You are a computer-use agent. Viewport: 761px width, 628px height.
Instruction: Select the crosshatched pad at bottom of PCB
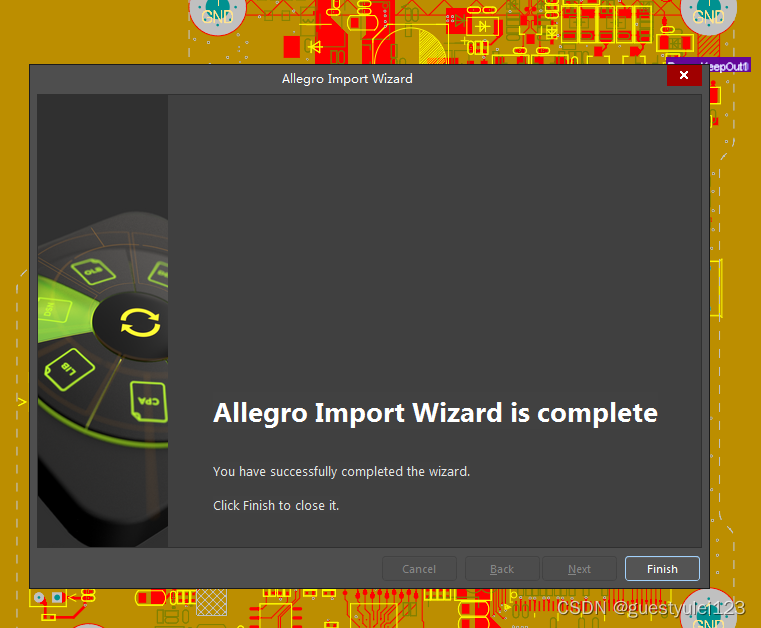212,602
